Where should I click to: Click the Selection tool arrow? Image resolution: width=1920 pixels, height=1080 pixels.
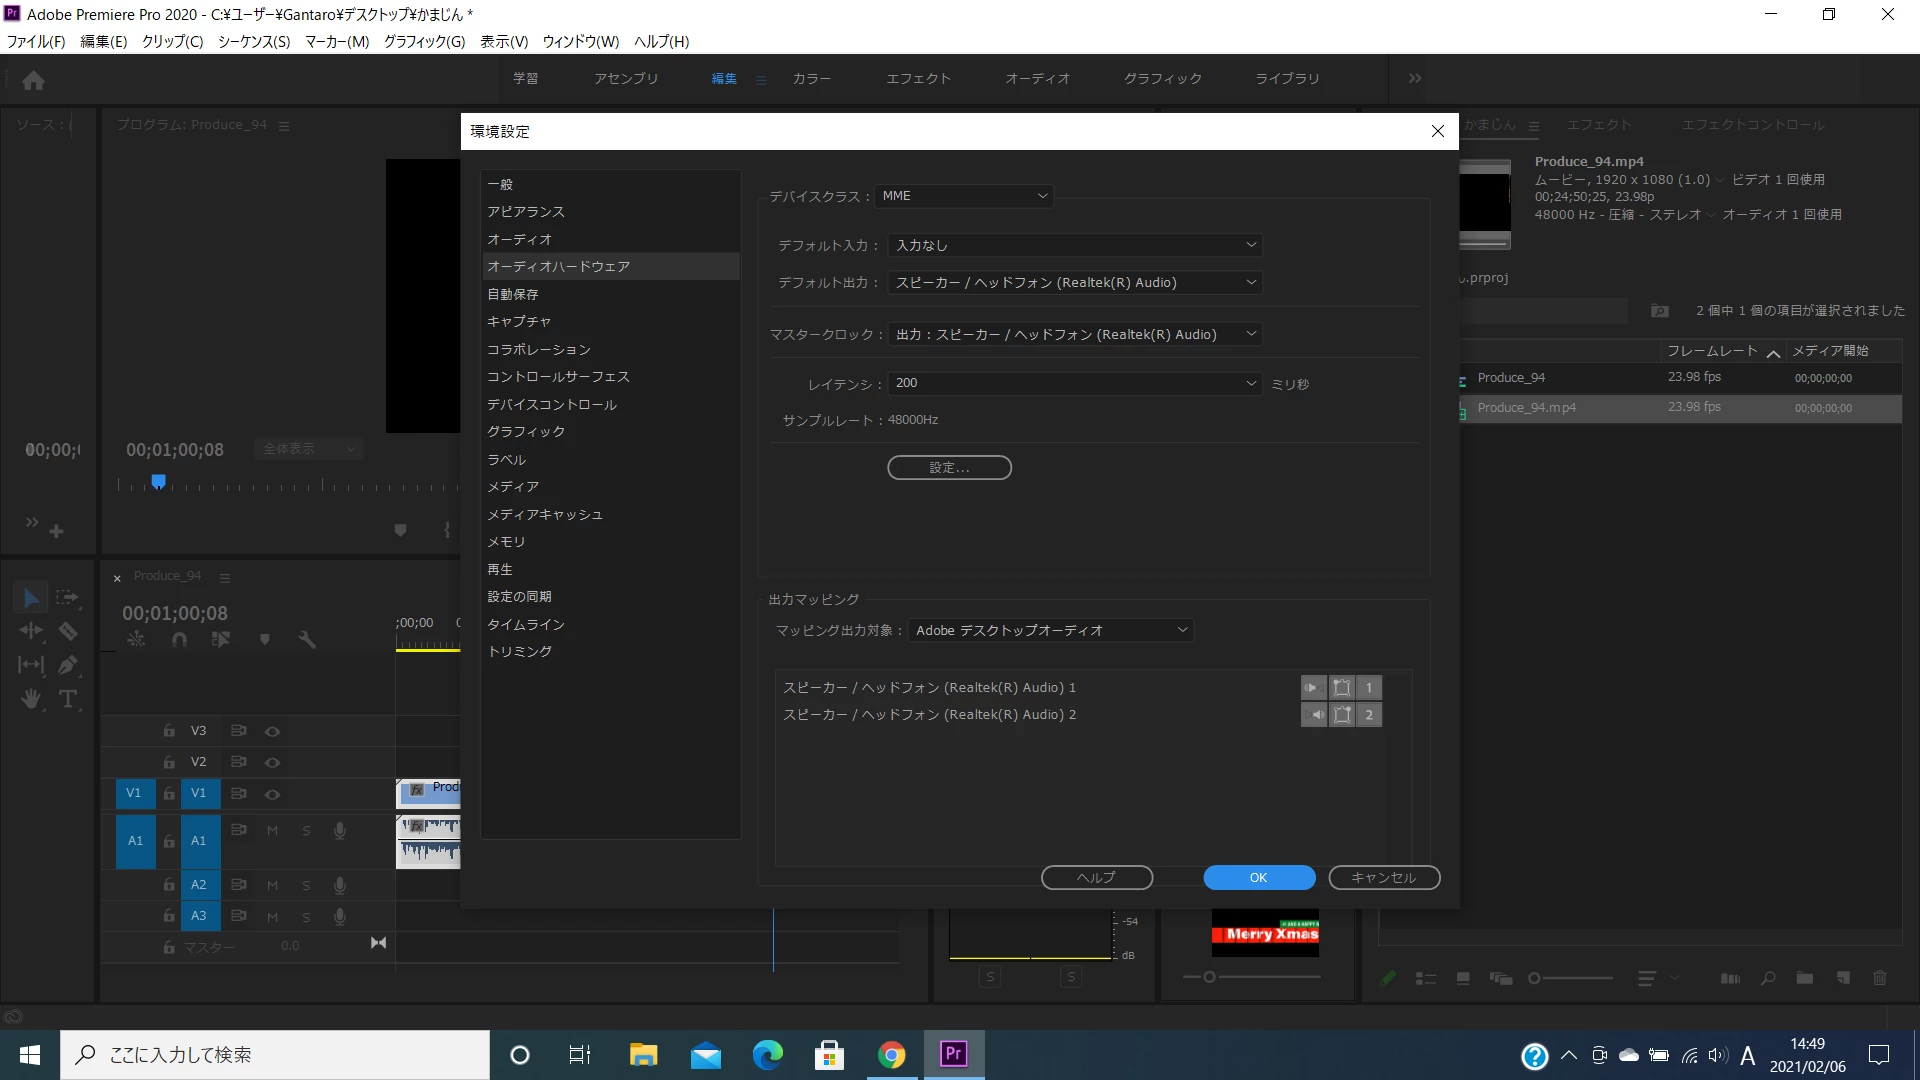[31, 598]
